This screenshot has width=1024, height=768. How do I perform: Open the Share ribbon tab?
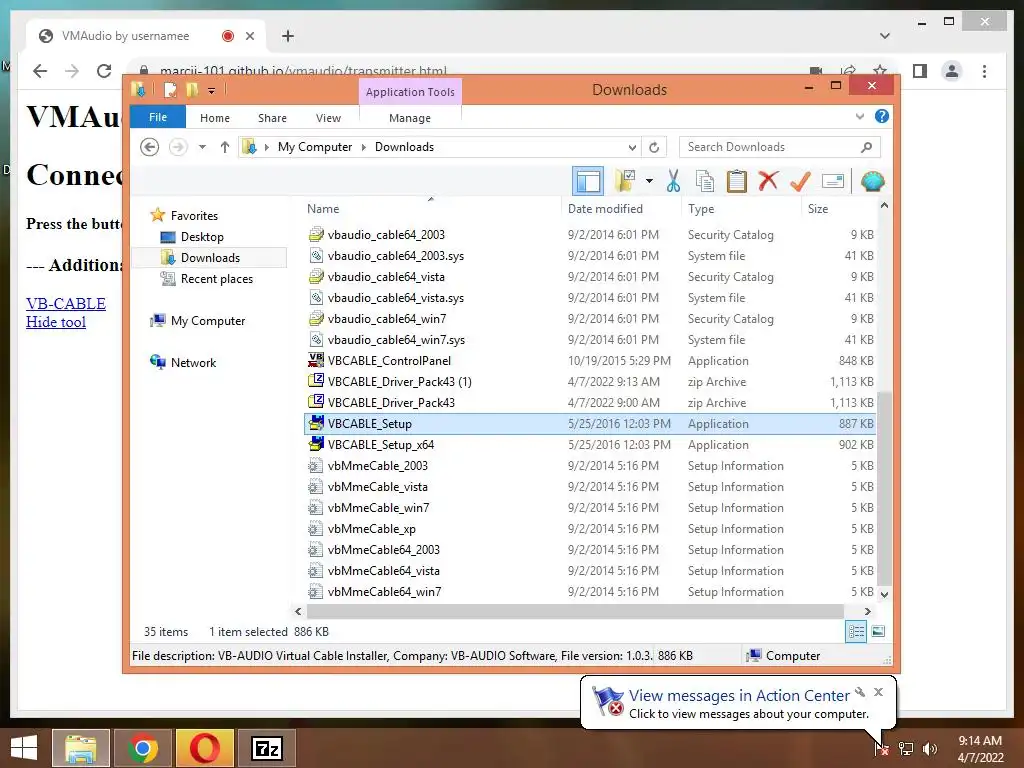(x=272, y=118)
